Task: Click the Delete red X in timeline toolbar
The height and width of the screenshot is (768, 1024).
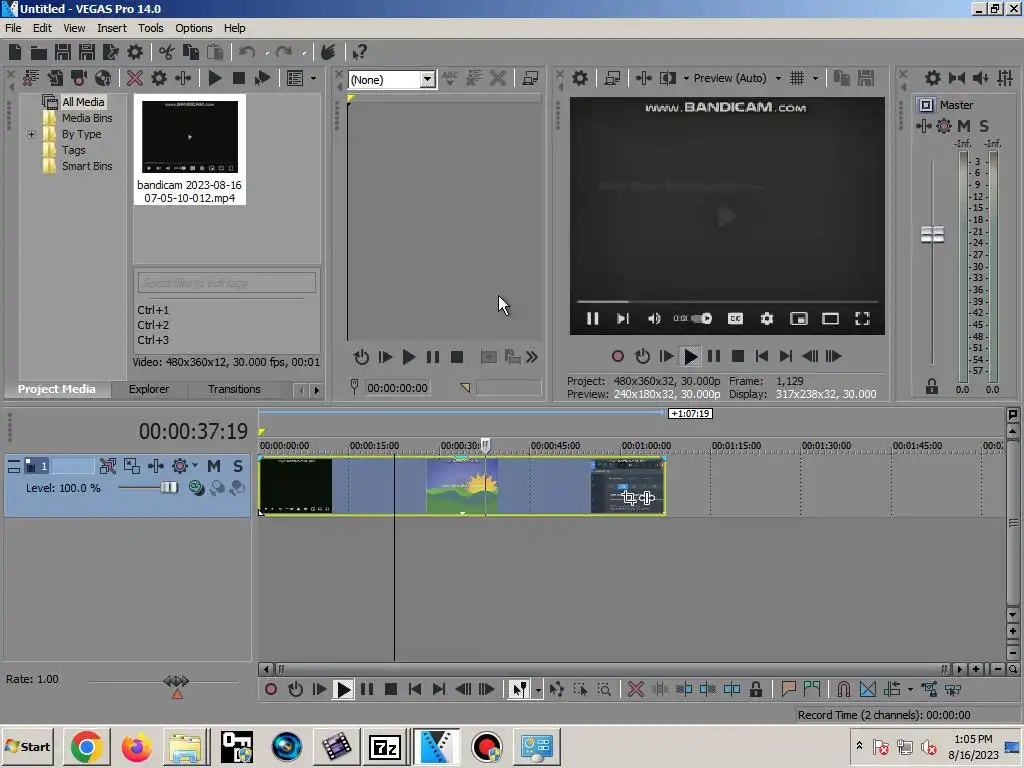Action: click(635, 689)
